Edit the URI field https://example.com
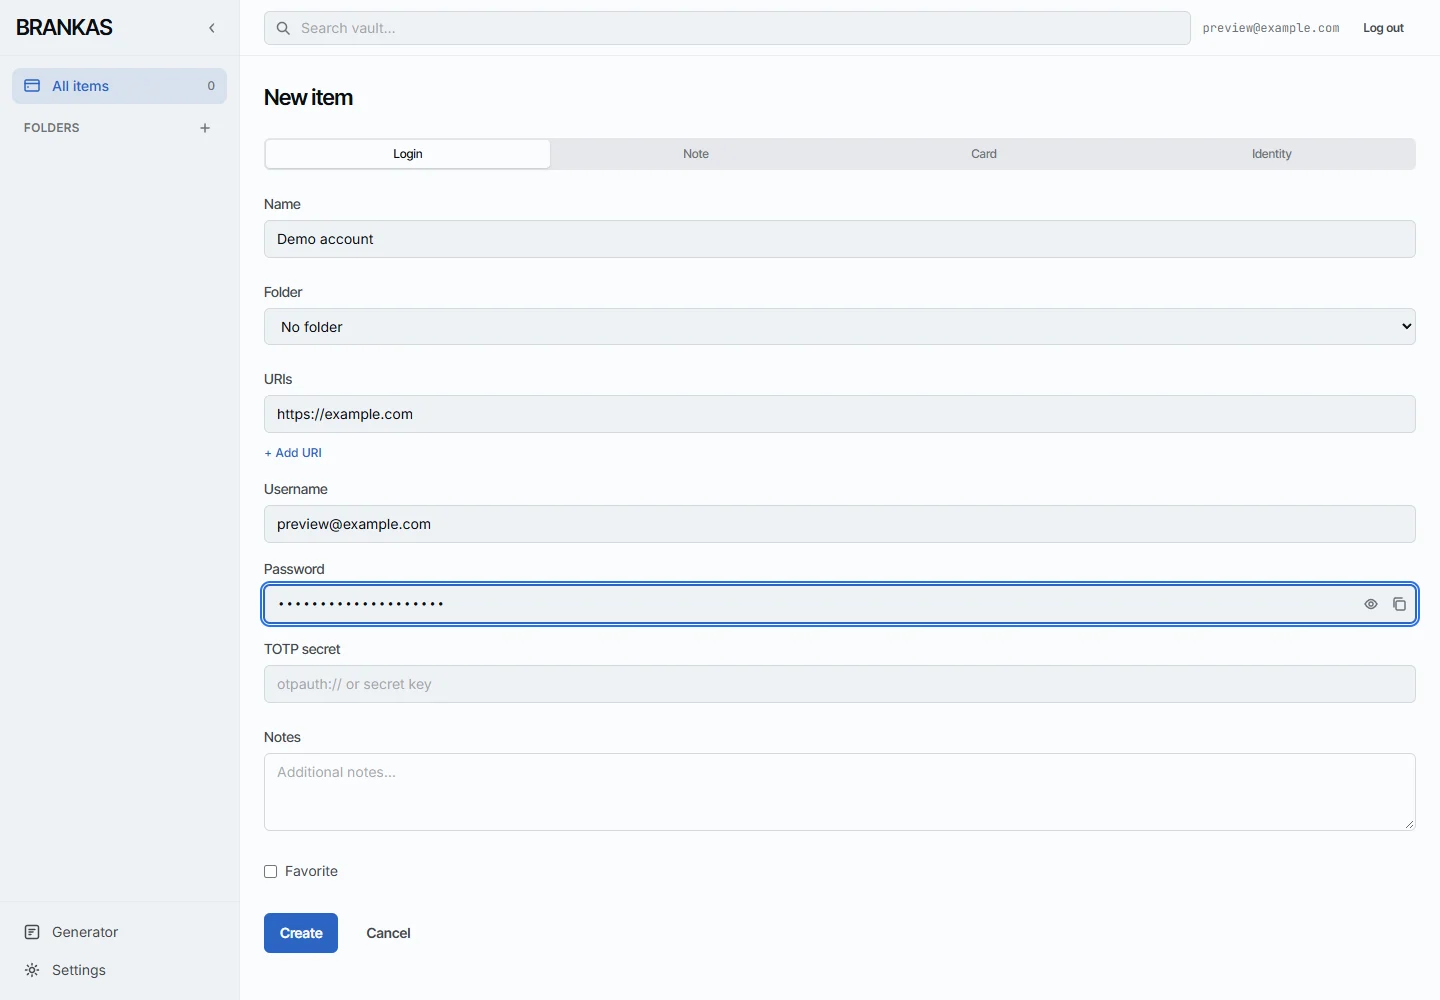This screenshot has width=1440, height=1000. [840, 414]
